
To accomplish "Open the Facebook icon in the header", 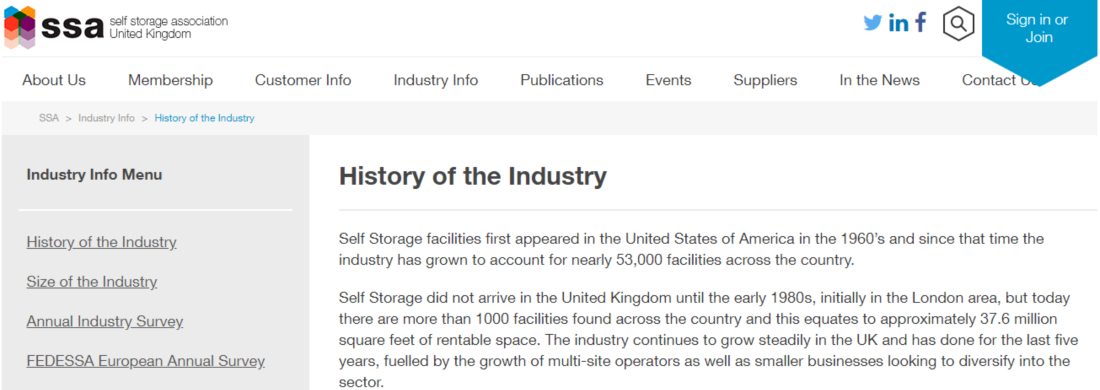I will (920, 22).
